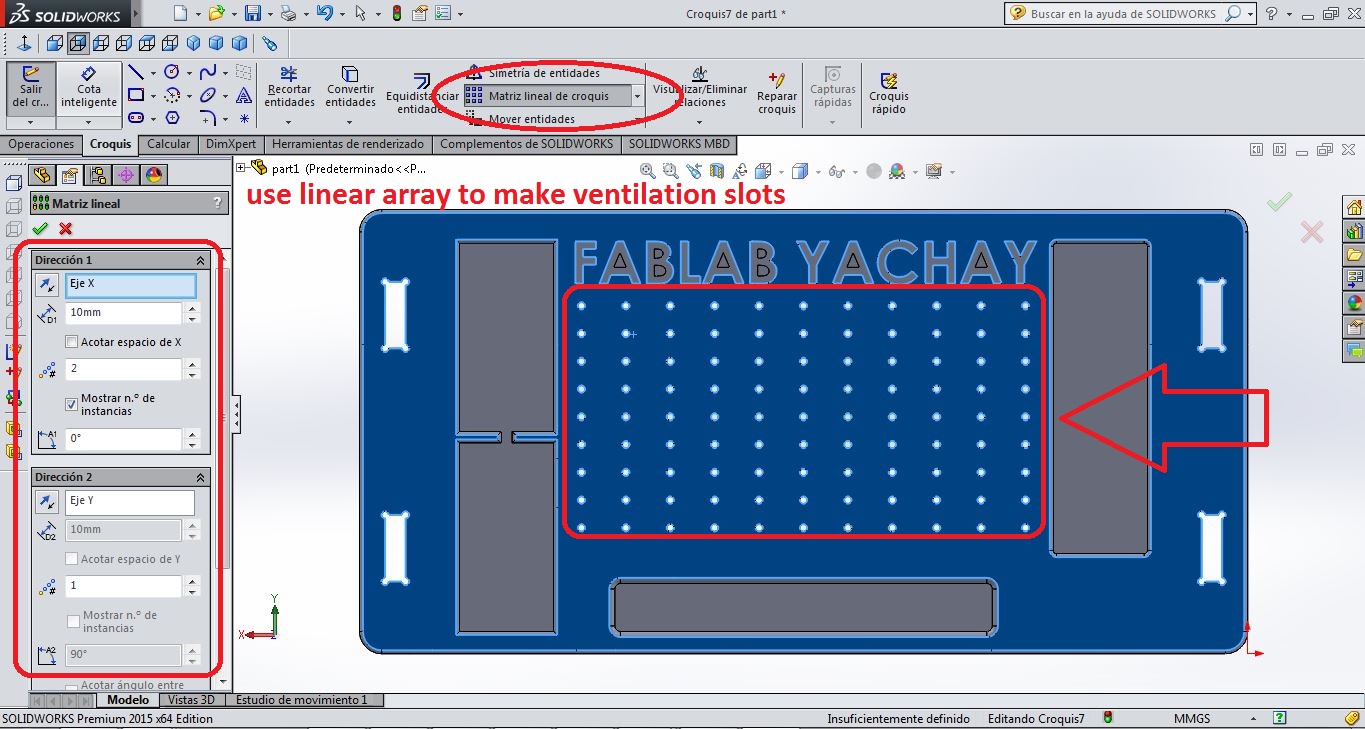Click the Open folder icon
1365x729 pixels.
(x=217, y=13)
